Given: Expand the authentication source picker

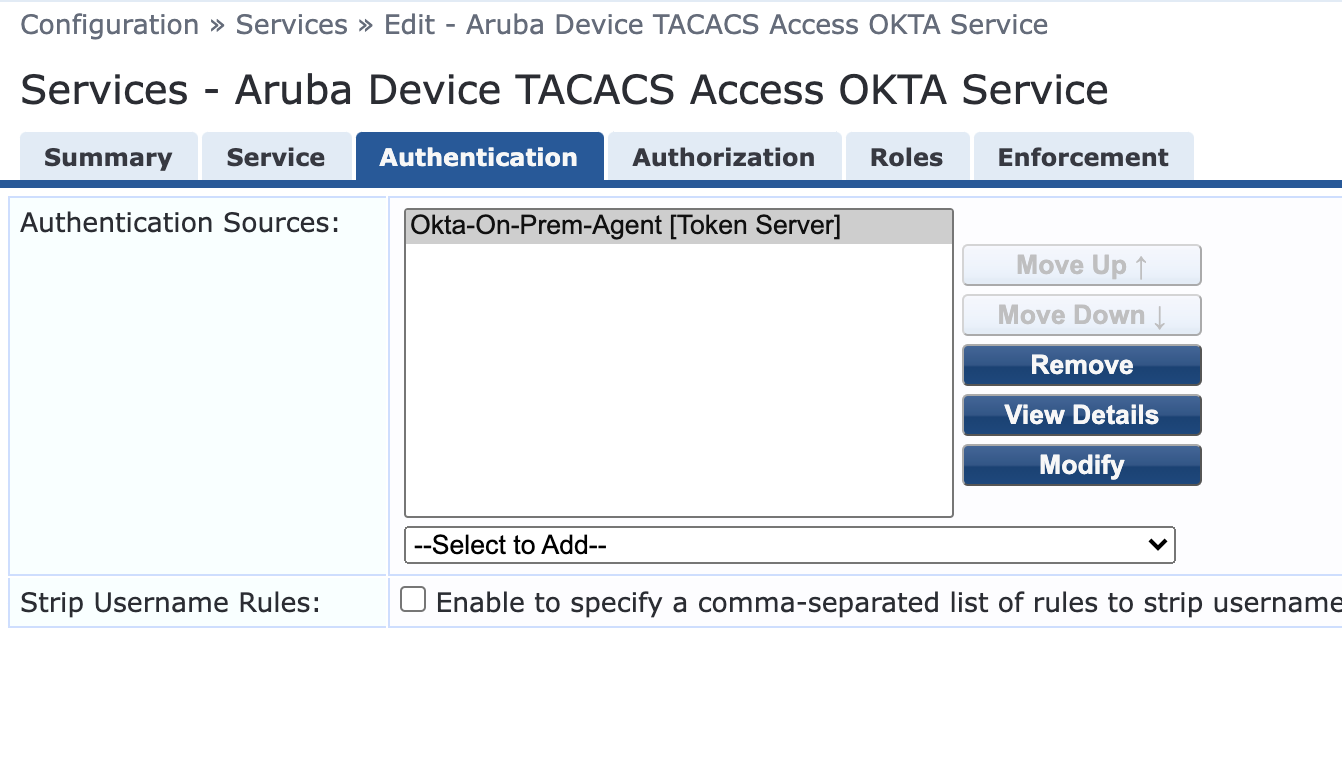Looking at the screenshot, I should coord(790,545).
